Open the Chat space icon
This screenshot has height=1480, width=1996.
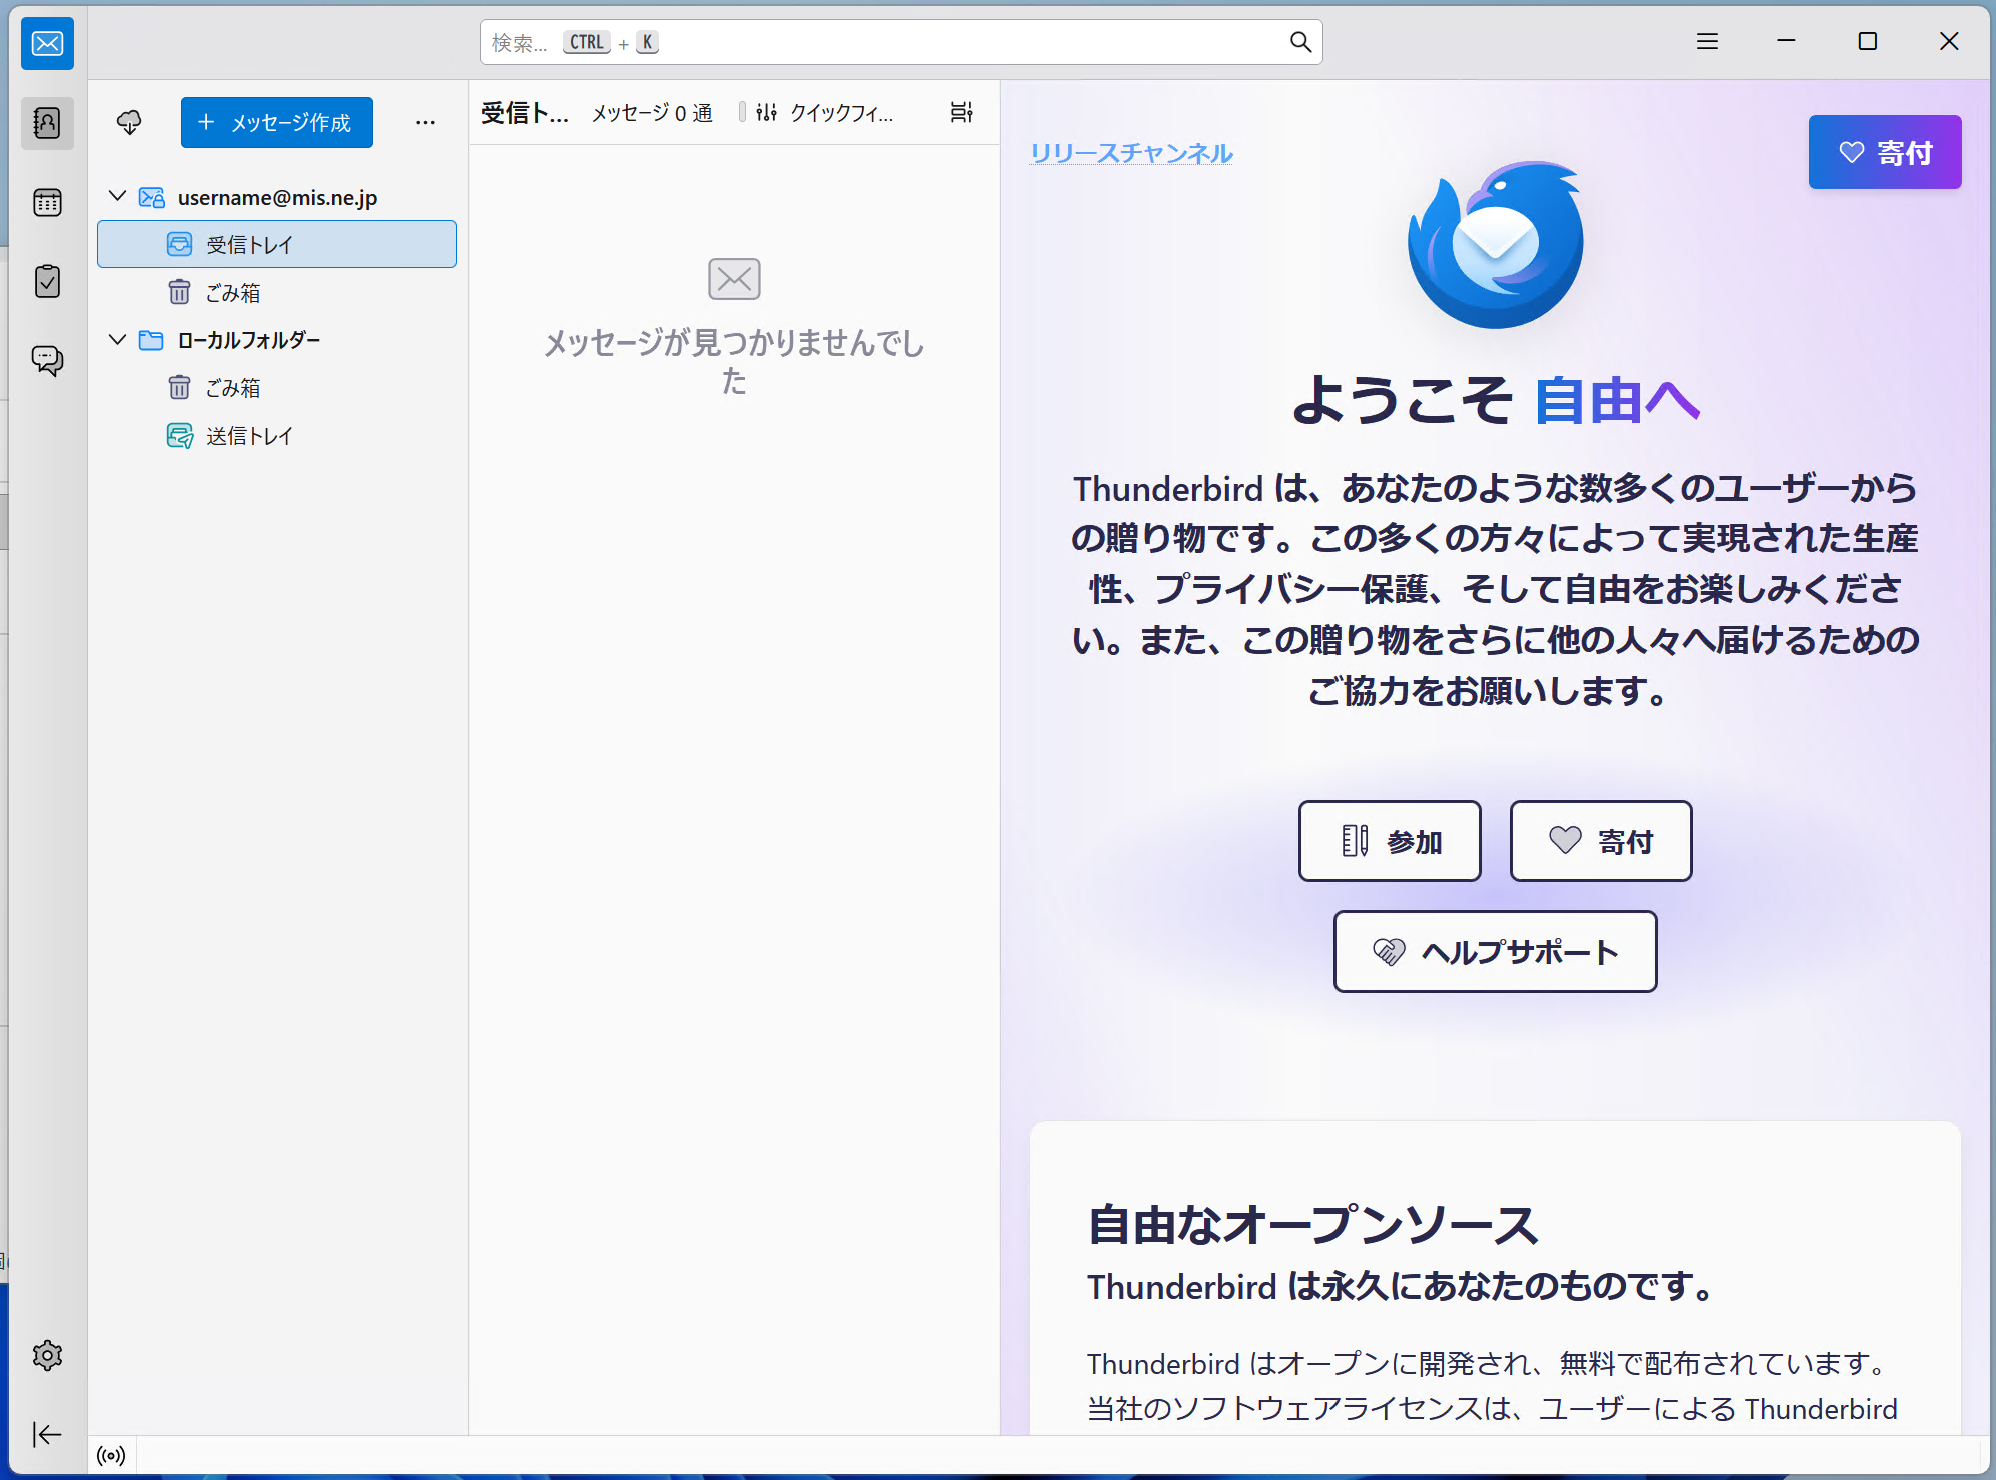point(47,360)
